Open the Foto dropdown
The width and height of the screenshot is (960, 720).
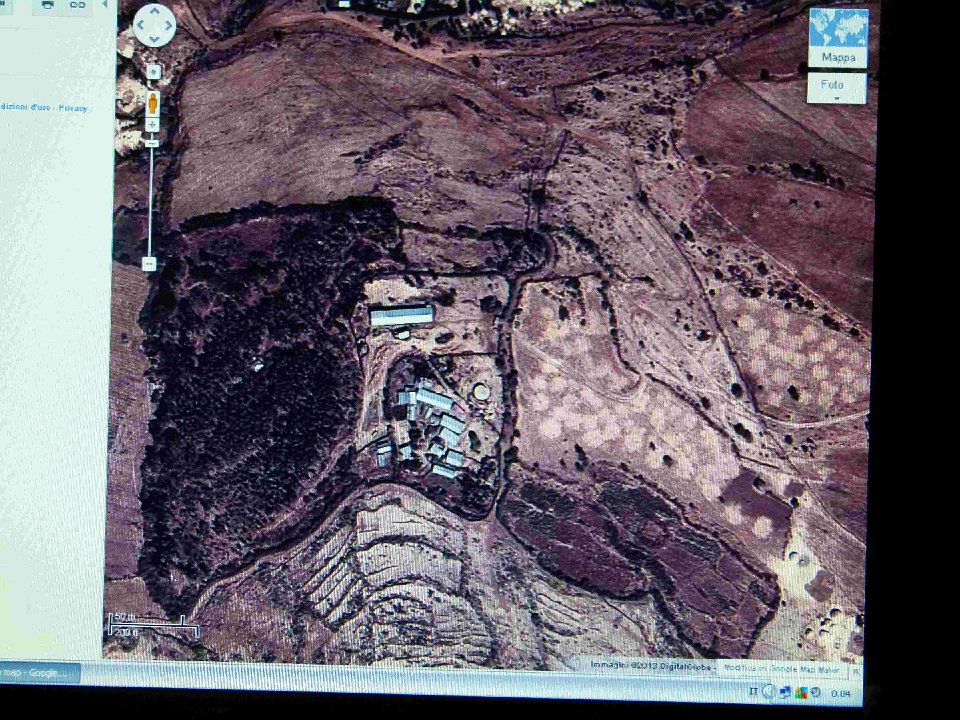coord(836,88)
